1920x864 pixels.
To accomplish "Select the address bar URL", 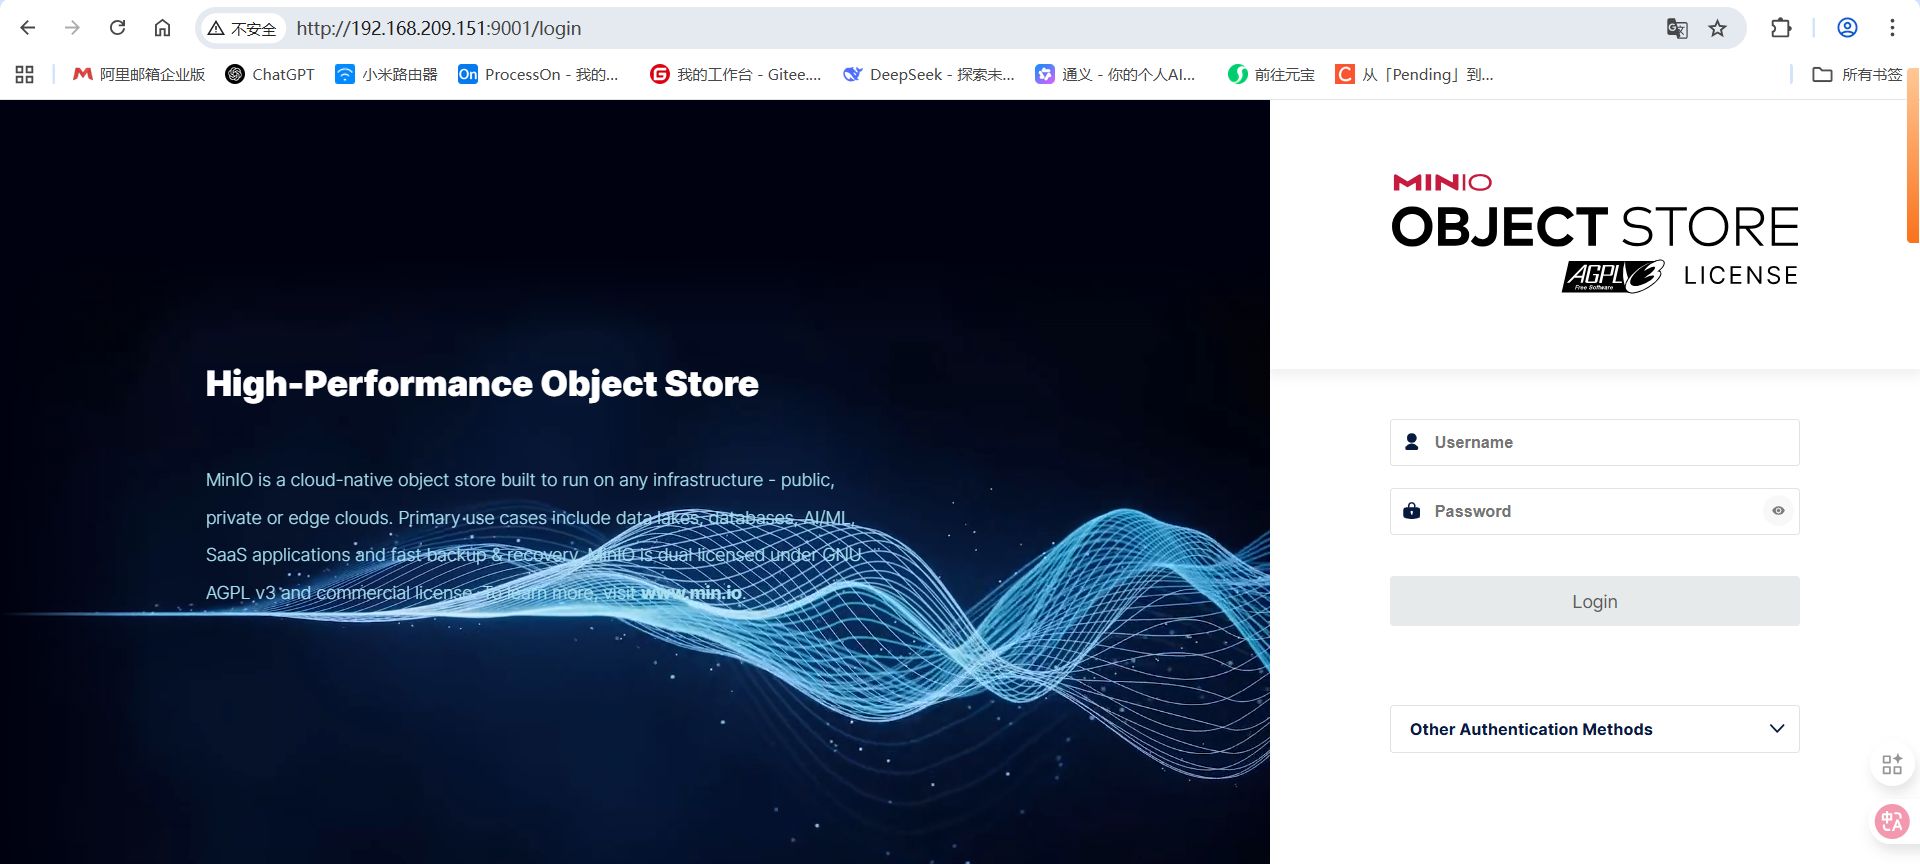I will (438, 29).
